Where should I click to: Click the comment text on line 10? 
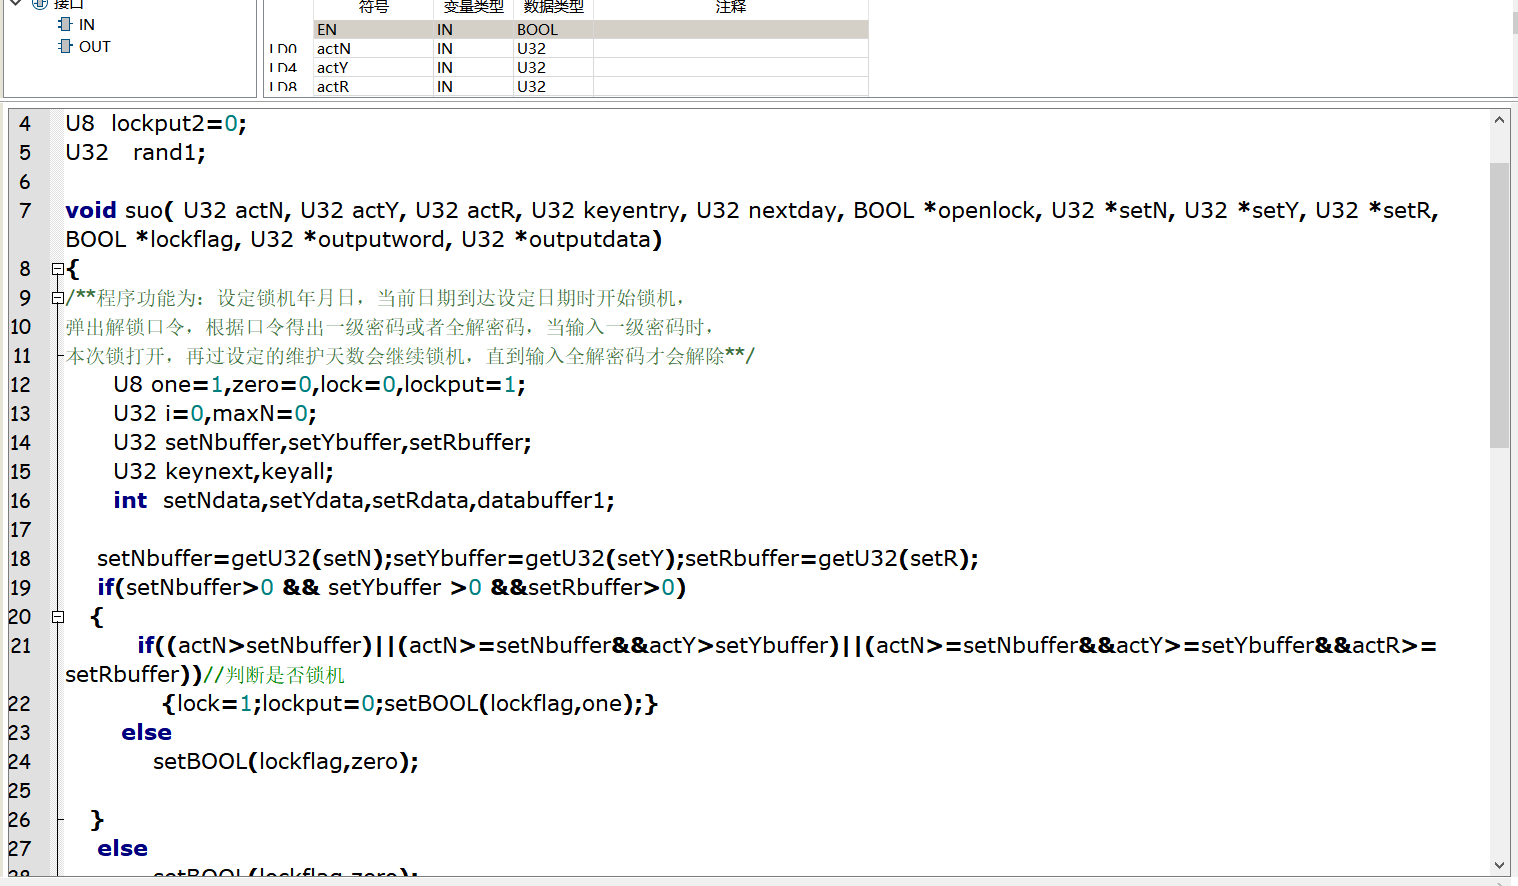click(390, 327)
